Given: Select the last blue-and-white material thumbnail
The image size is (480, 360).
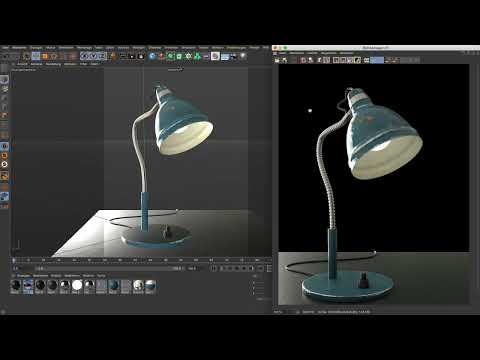Looking at the screenshot, I should tap(151, 286).
